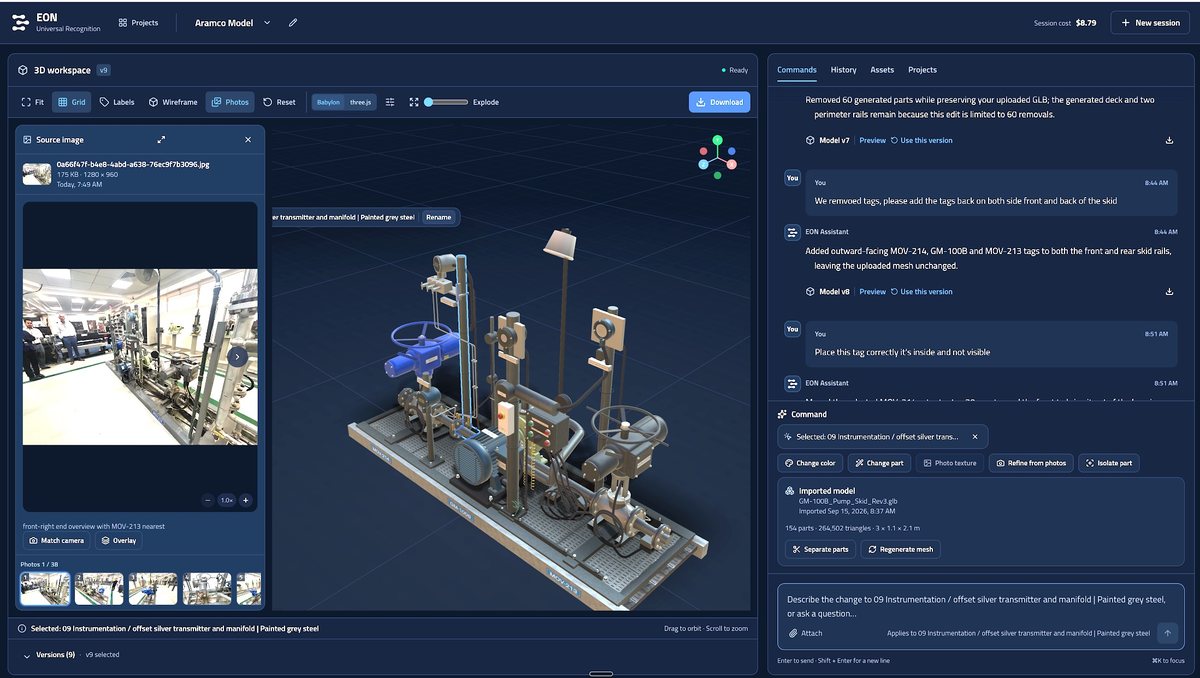Click the EON logo icon
1200x678 pixels.
[x=20, y=22]
